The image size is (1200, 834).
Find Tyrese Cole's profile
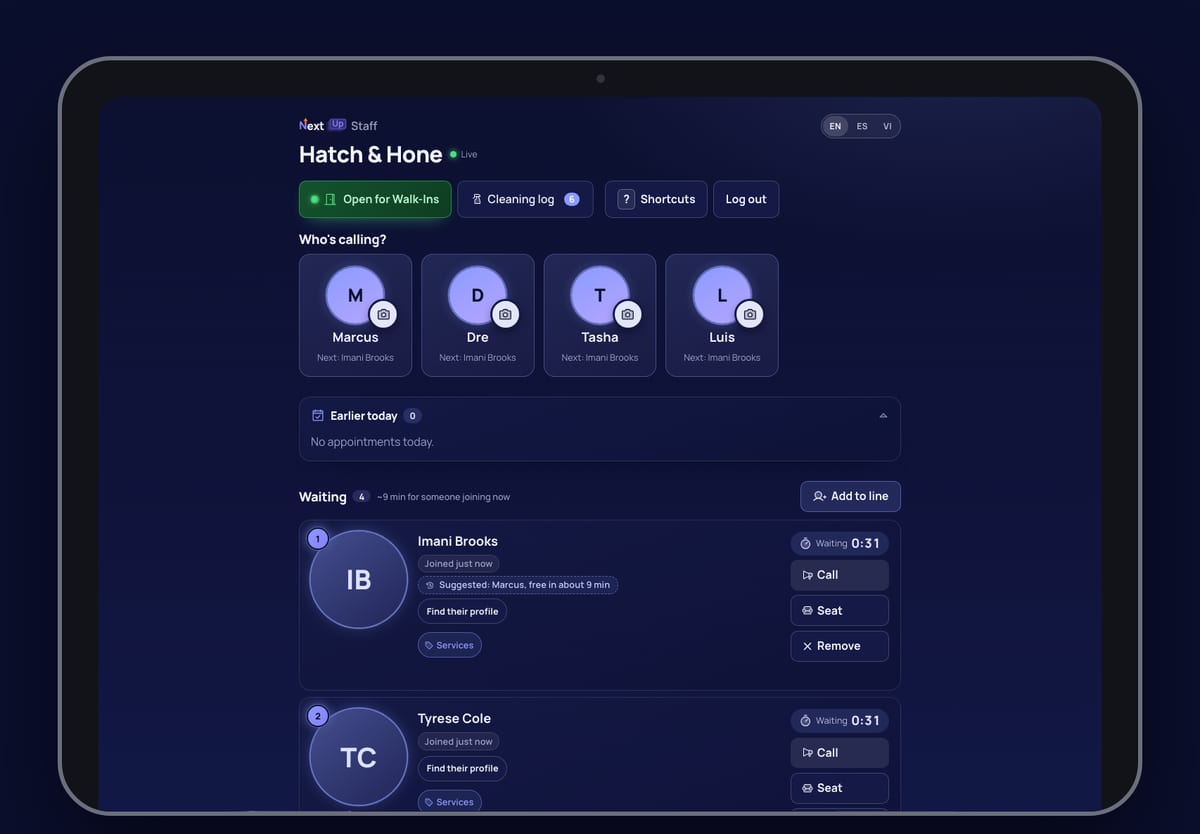tap(462, 768)
